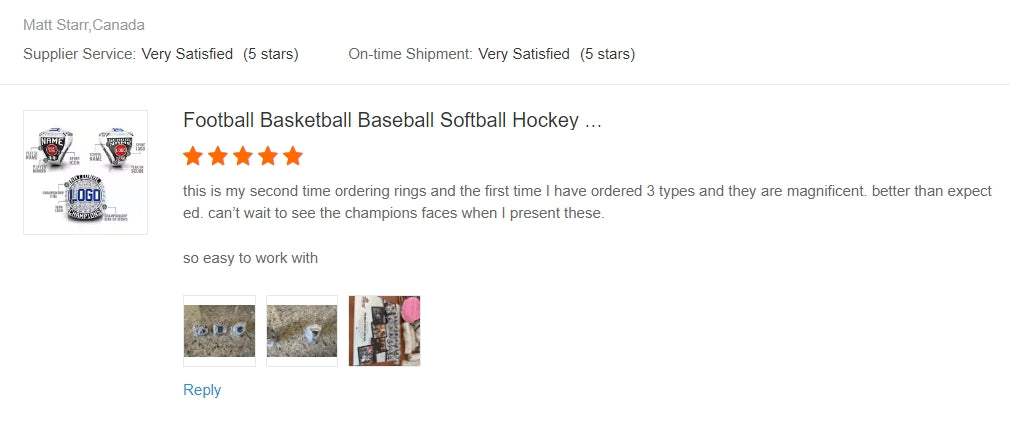1010x427 pixels.
Task: Click the Supplier Service label
Action: point(79,54)
